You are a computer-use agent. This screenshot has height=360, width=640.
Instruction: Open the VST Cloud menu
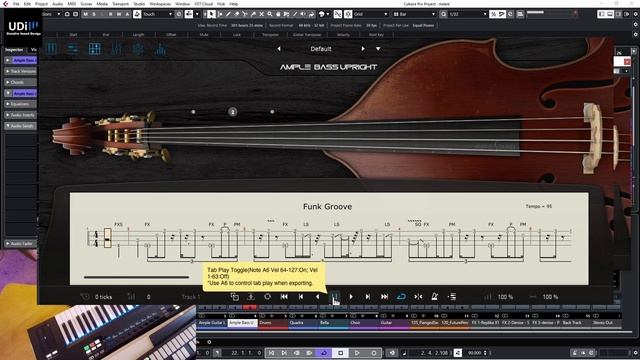tap(203, 4)
